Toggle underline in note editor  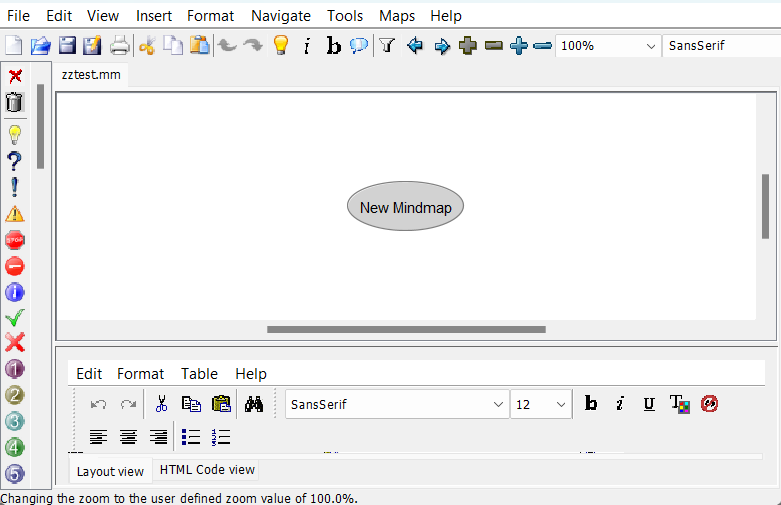[x=649, y=404]
